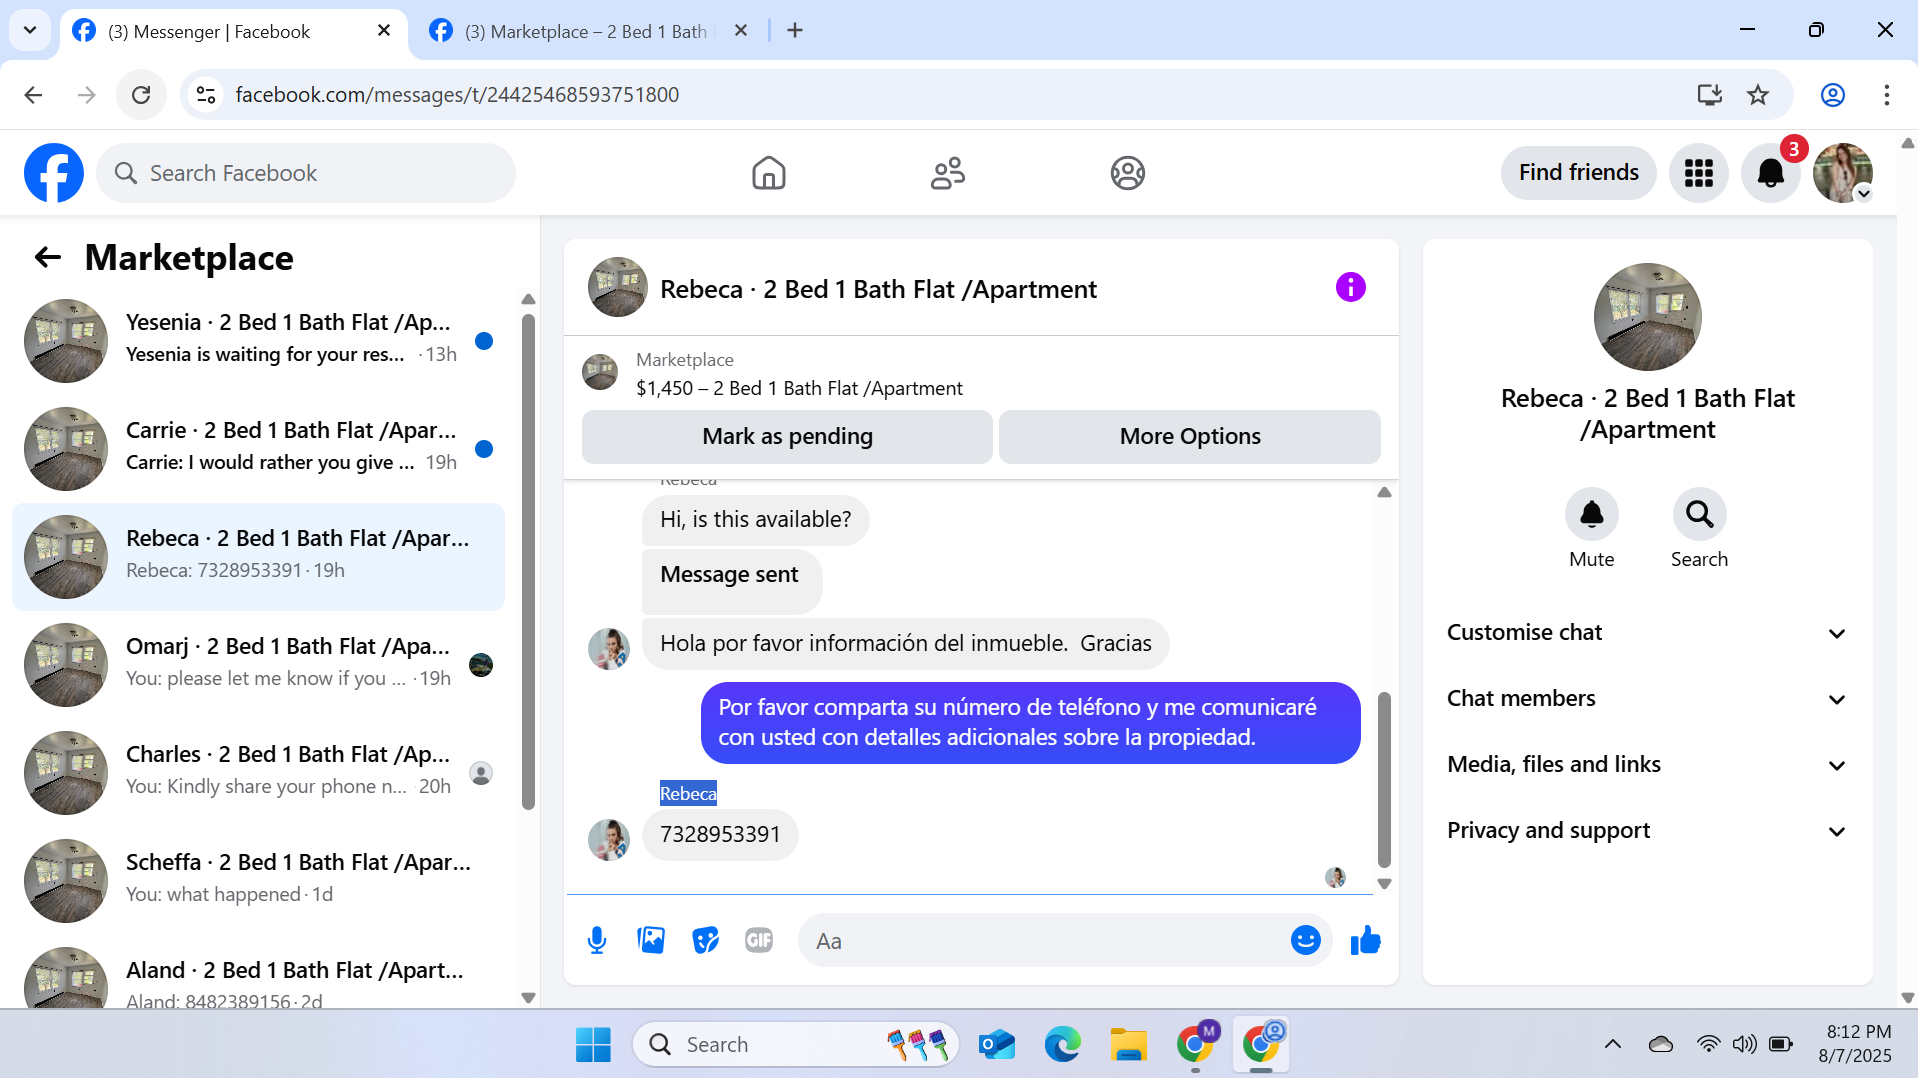This screenshot has height=1078, width=1918.
Task: Attach a photo using the image icon
Action: point(651,940)
